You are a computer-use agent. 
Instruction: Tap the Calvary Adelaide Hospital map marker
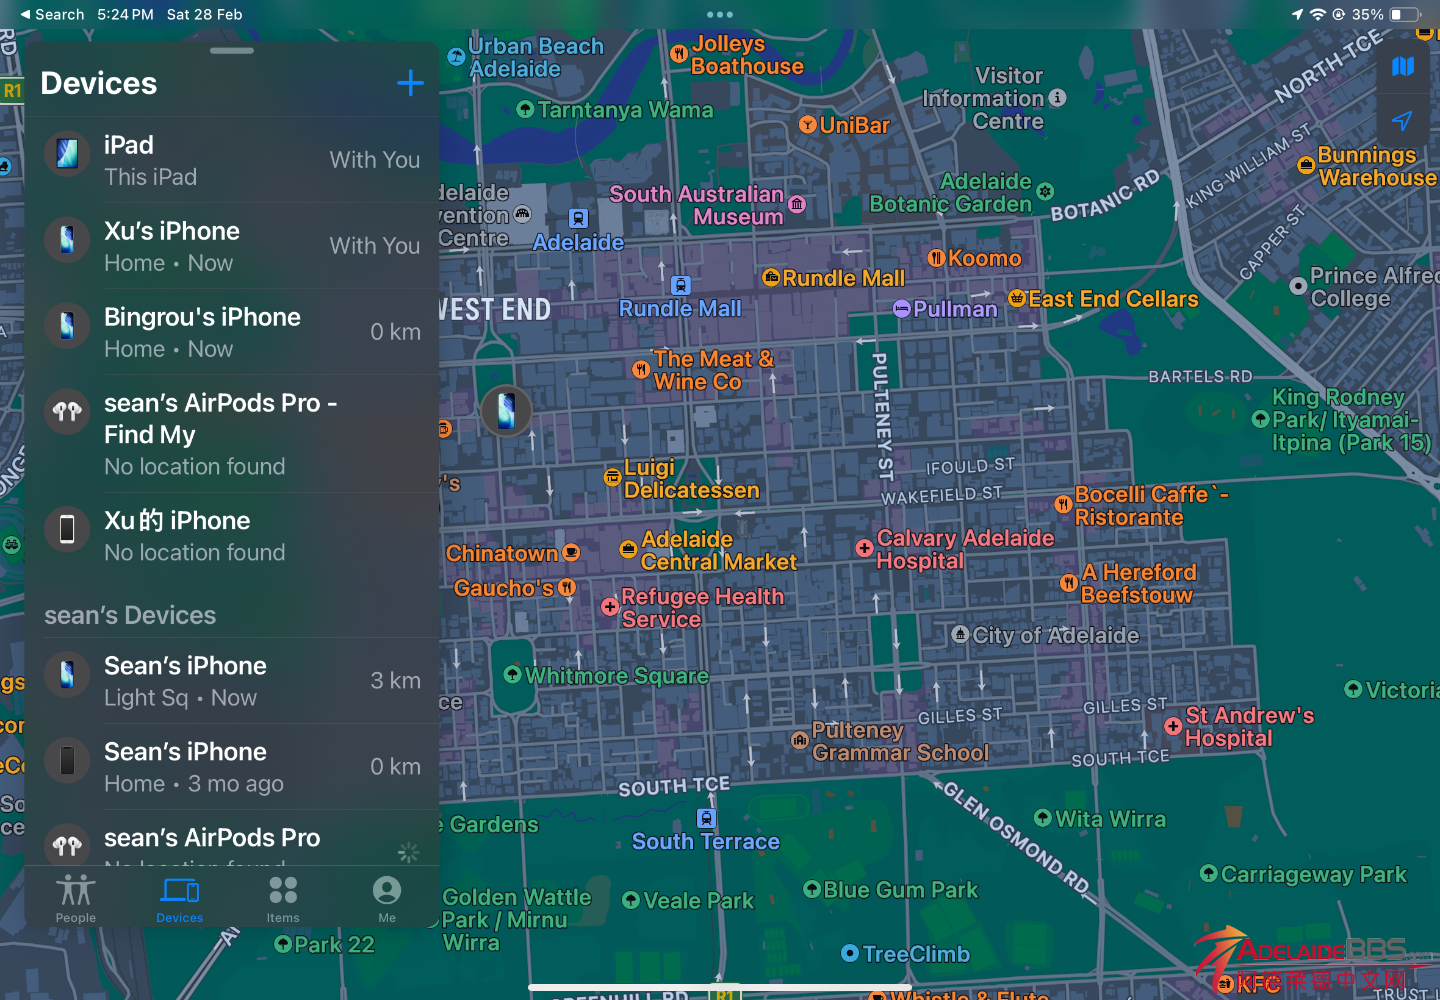click(x=864, y=548)
